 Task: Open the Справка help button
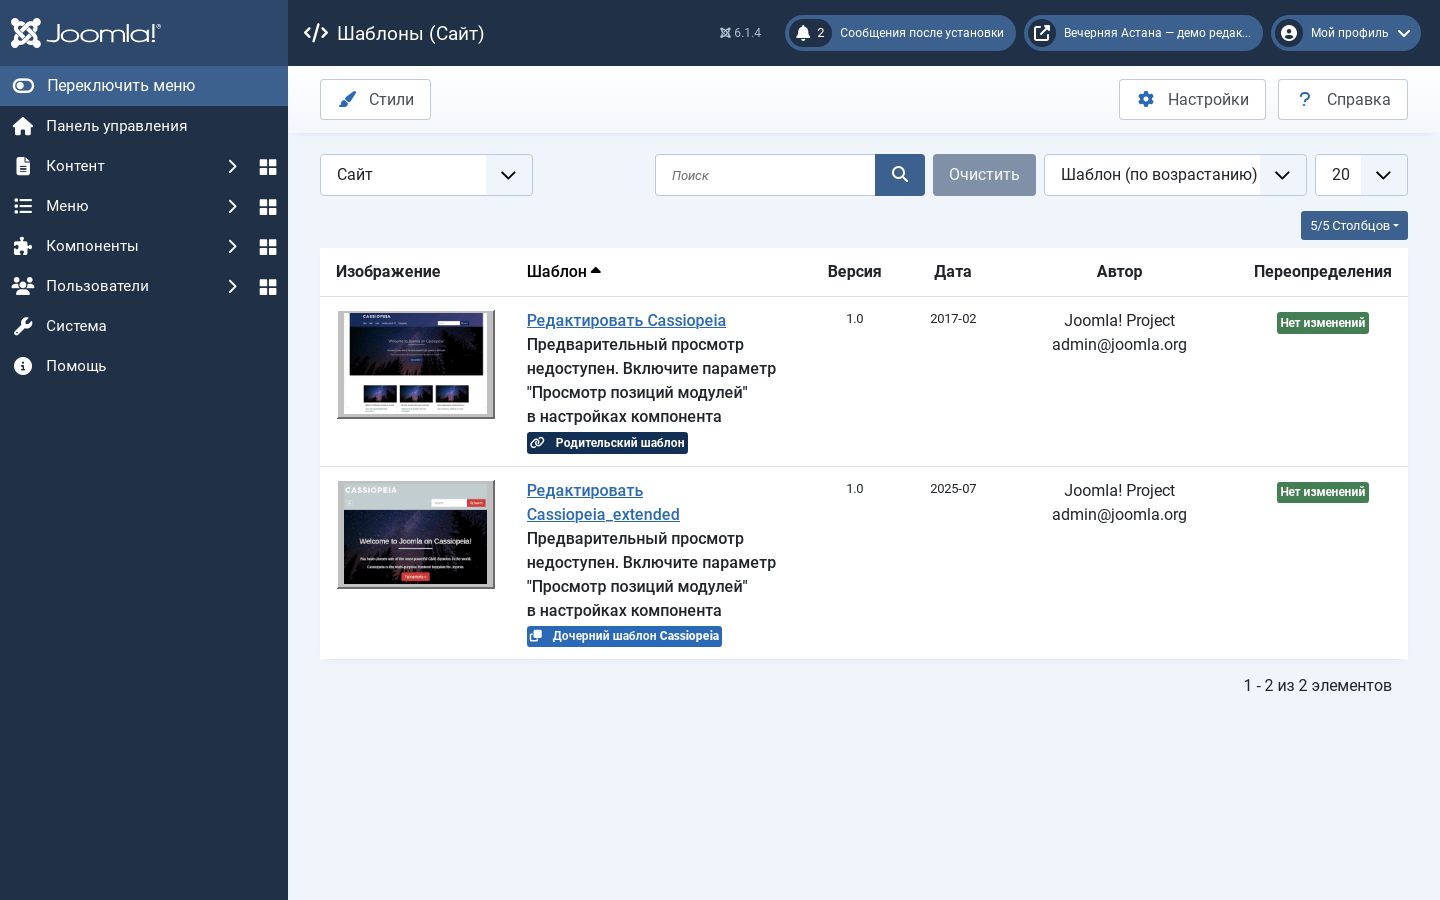click(1342, 99)
